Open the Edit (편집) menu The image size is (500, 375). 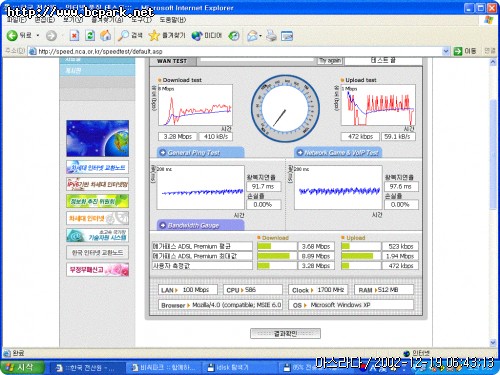45,20
